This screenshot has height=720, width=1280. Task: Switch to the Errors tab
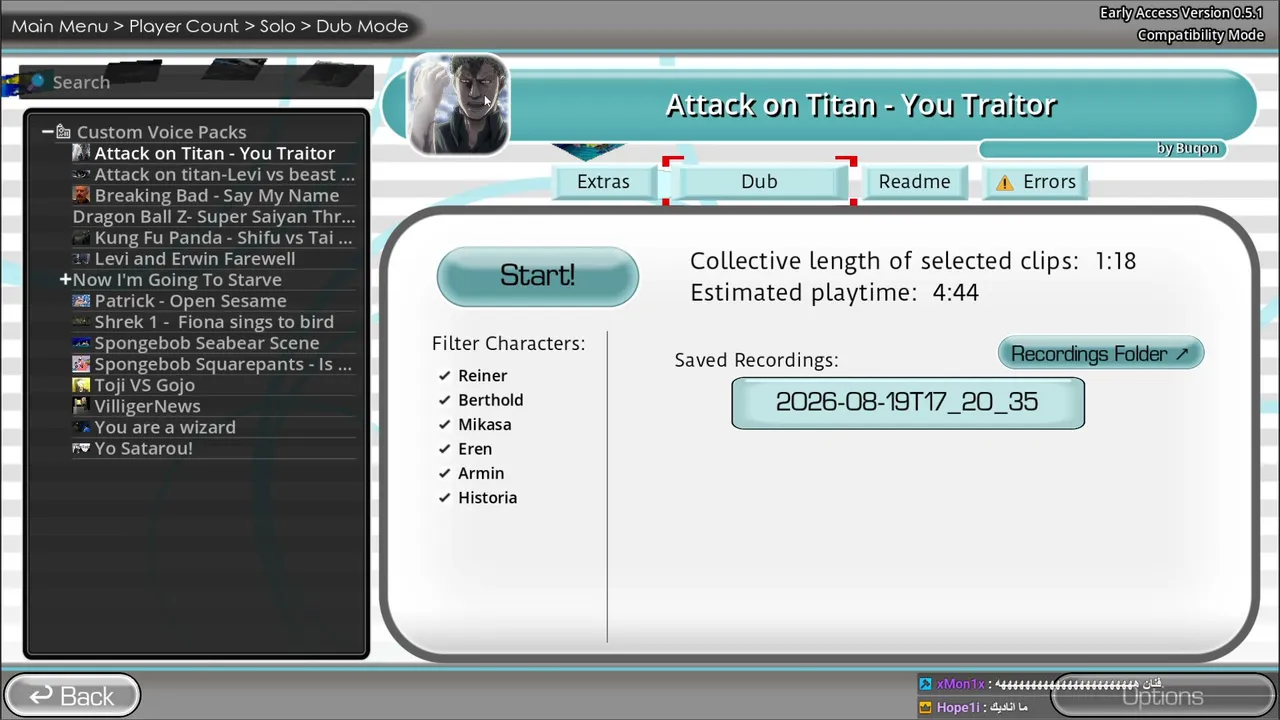click(x=1036, y=182)
